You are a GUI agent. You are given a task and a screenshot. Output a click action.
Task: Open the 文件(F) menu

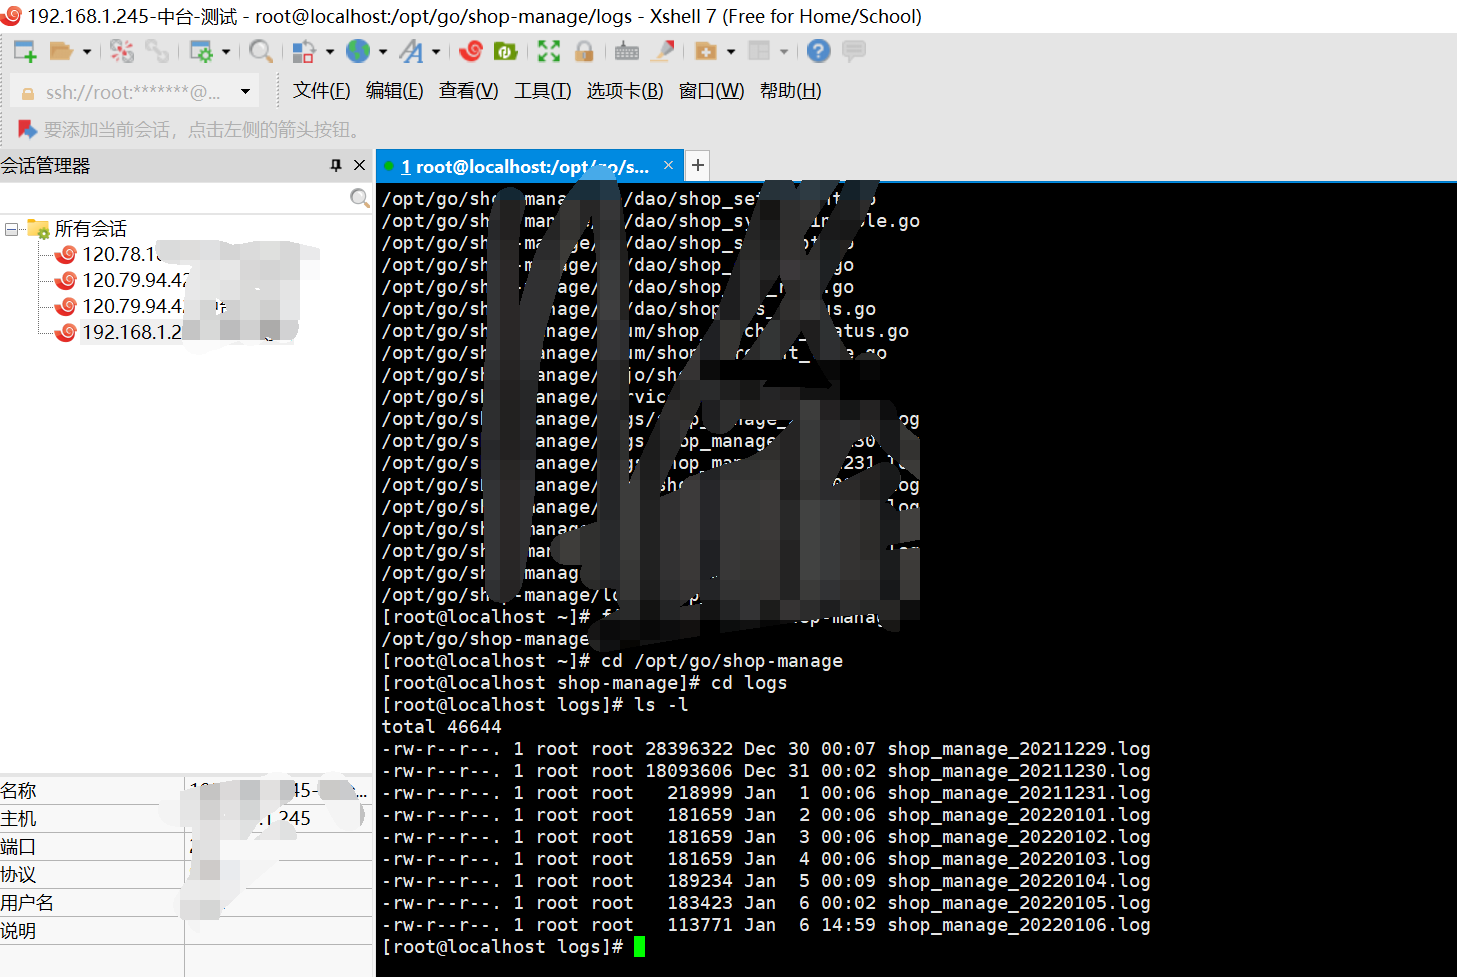tap(321, 91)
